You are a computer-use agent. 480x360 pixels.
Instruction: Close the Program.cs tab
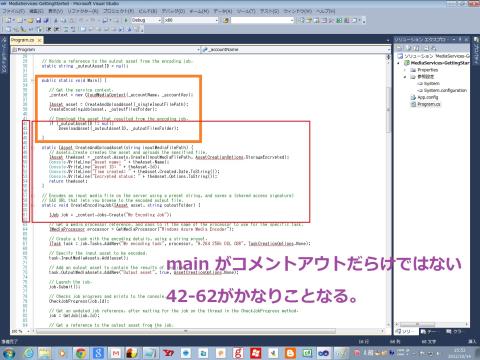click(39, 40)
